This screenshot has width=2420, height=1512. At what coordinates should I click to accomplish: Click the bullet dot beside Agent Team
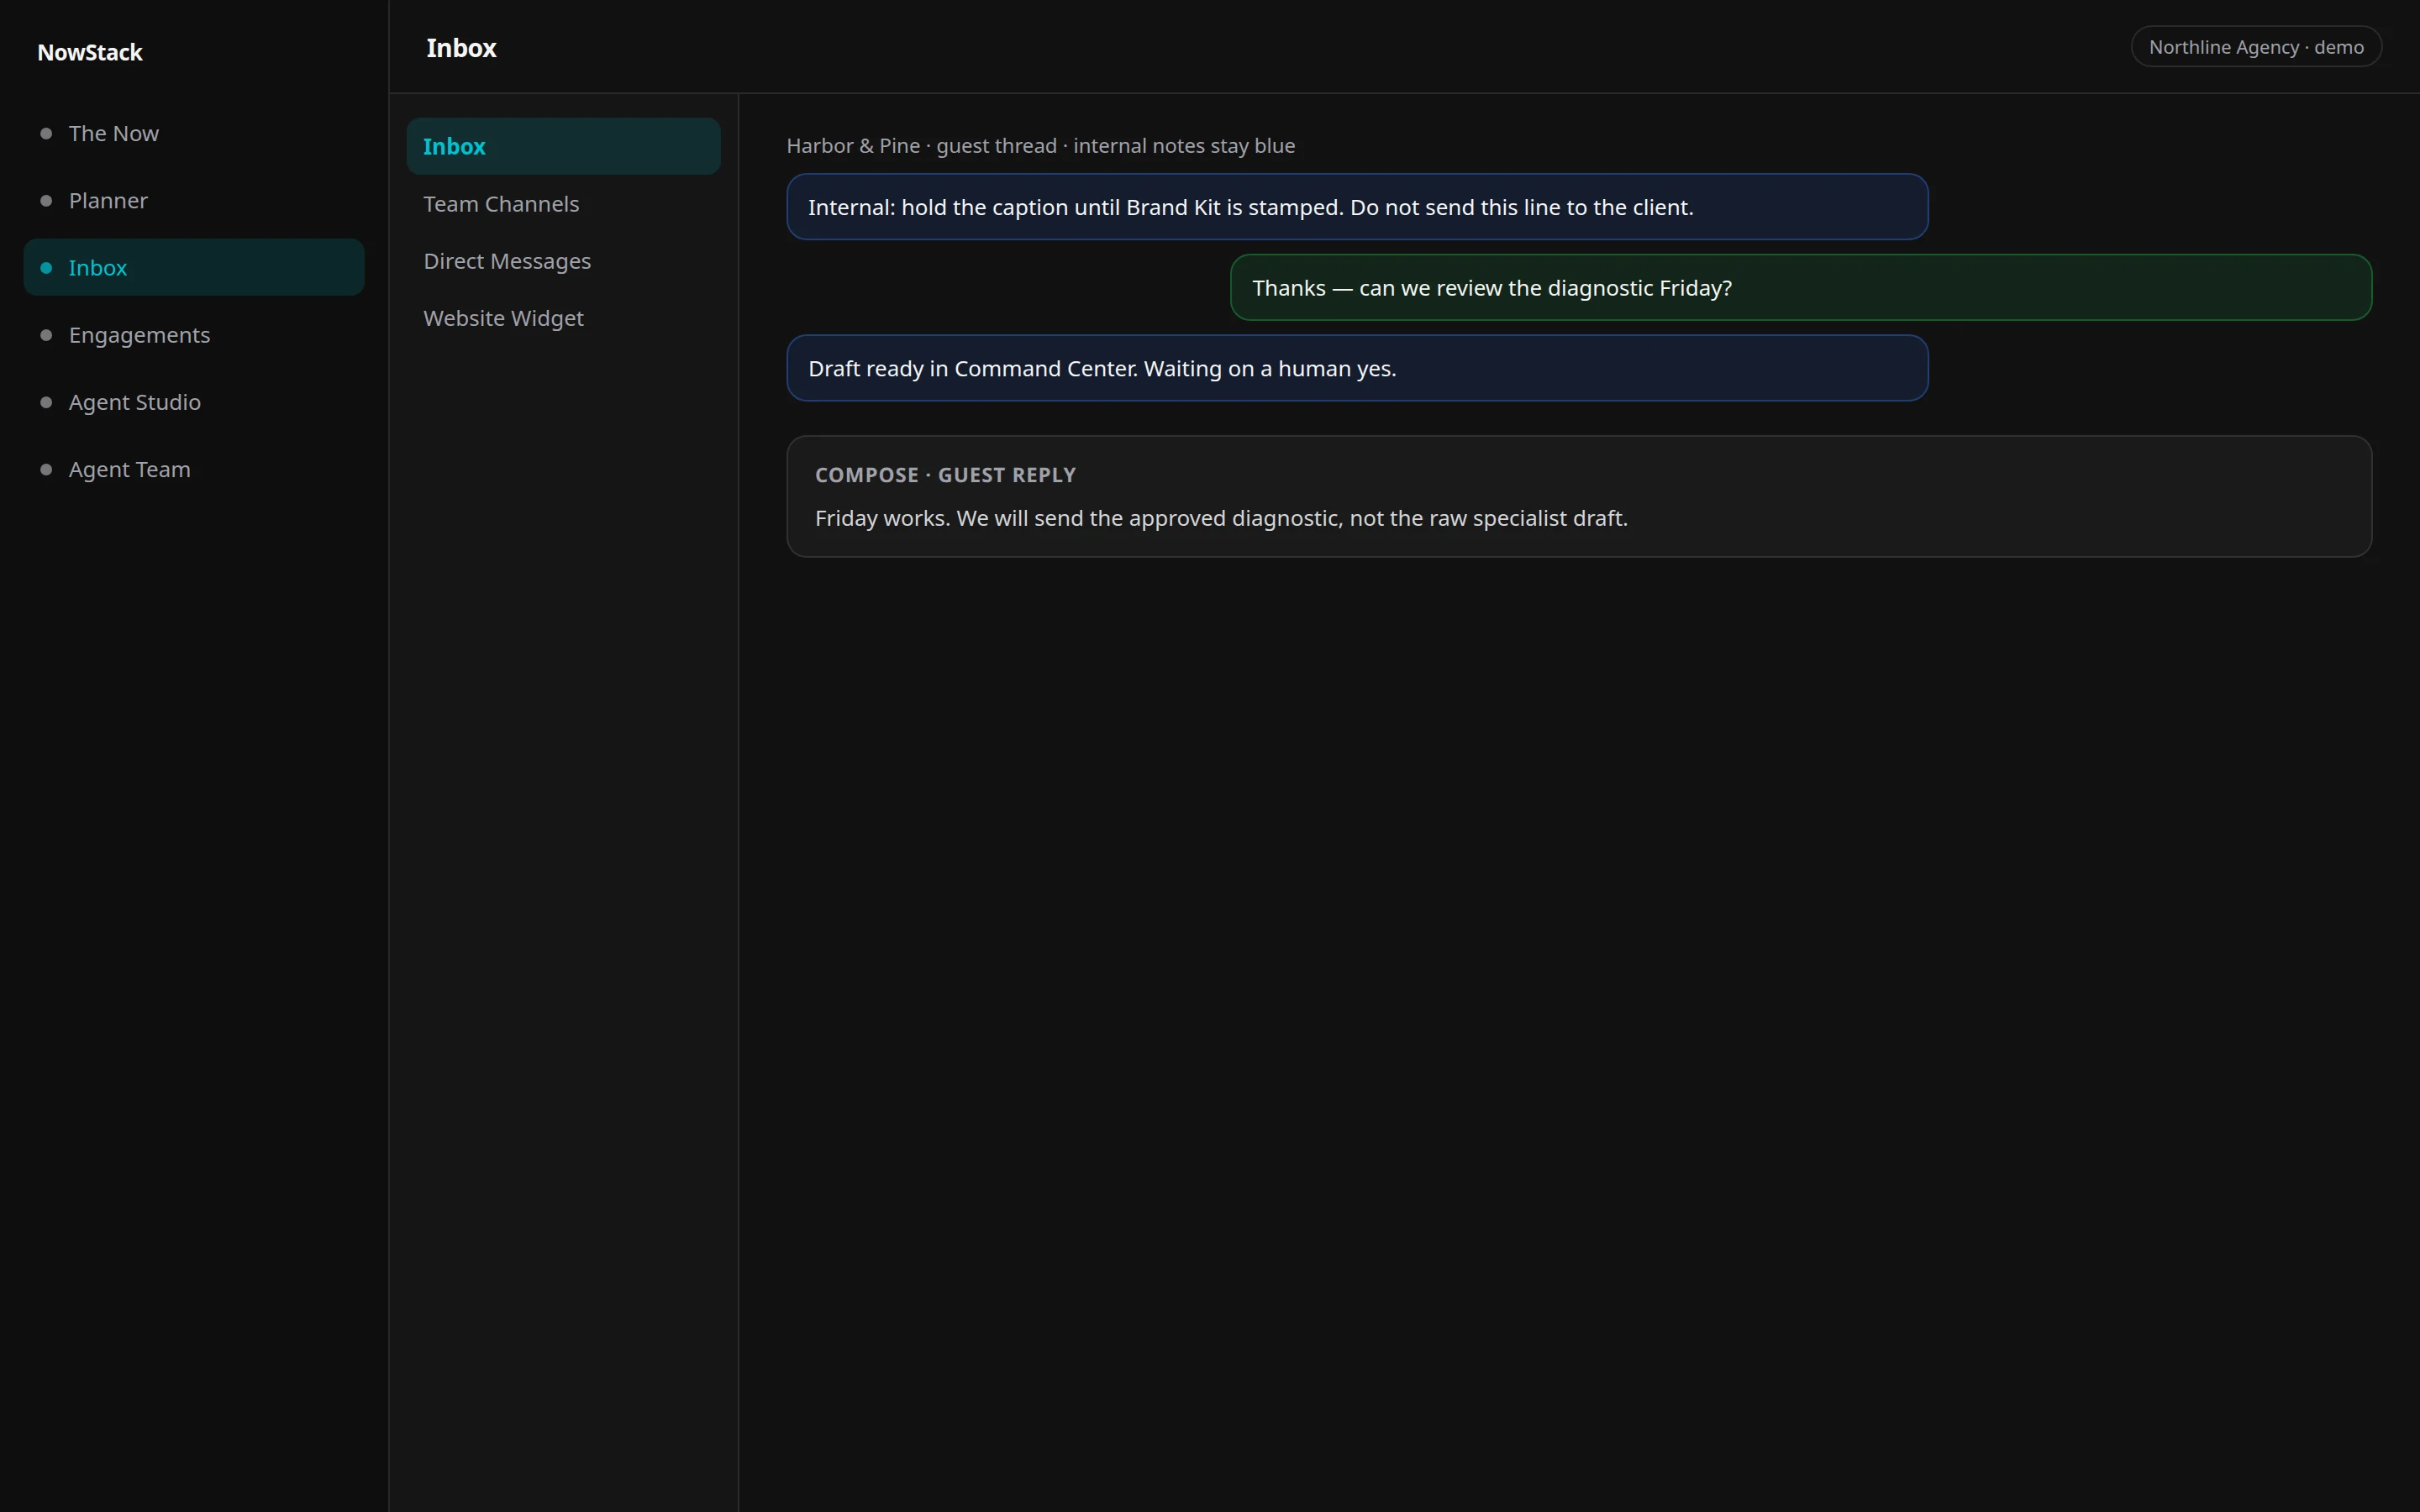pyautogui.click(x=46, y=469)
